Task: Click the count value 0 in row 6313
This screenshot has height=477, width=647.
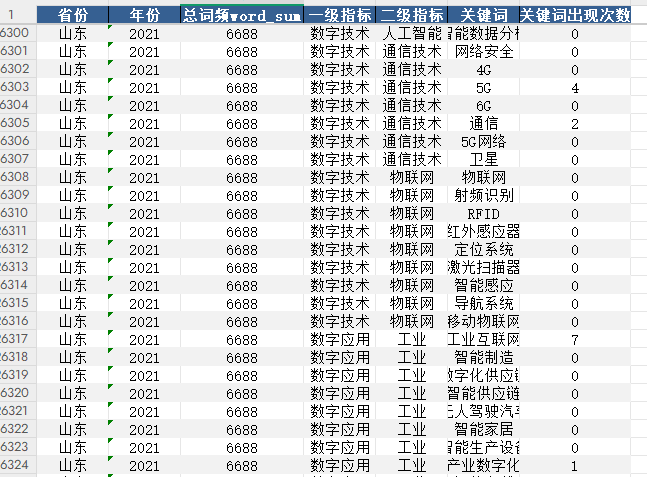Action: (575, 267)
